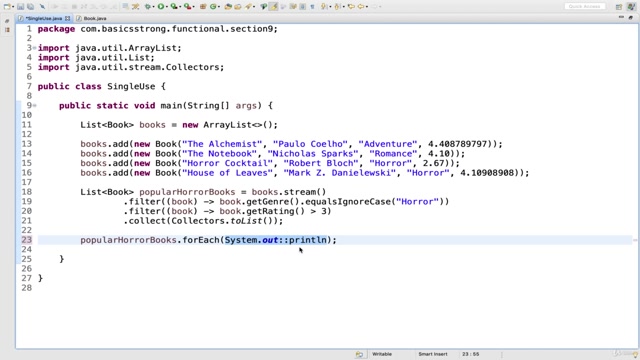Image resolution: width=640 pixels, height=360 pixels.
Task: Click the Previous Annotation icon
Action: click(x=337, y=7)
